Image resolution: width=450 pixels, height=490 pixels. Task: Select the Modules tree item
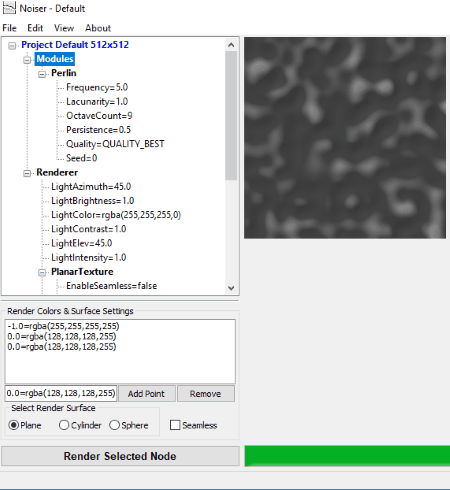coord(55,59)
